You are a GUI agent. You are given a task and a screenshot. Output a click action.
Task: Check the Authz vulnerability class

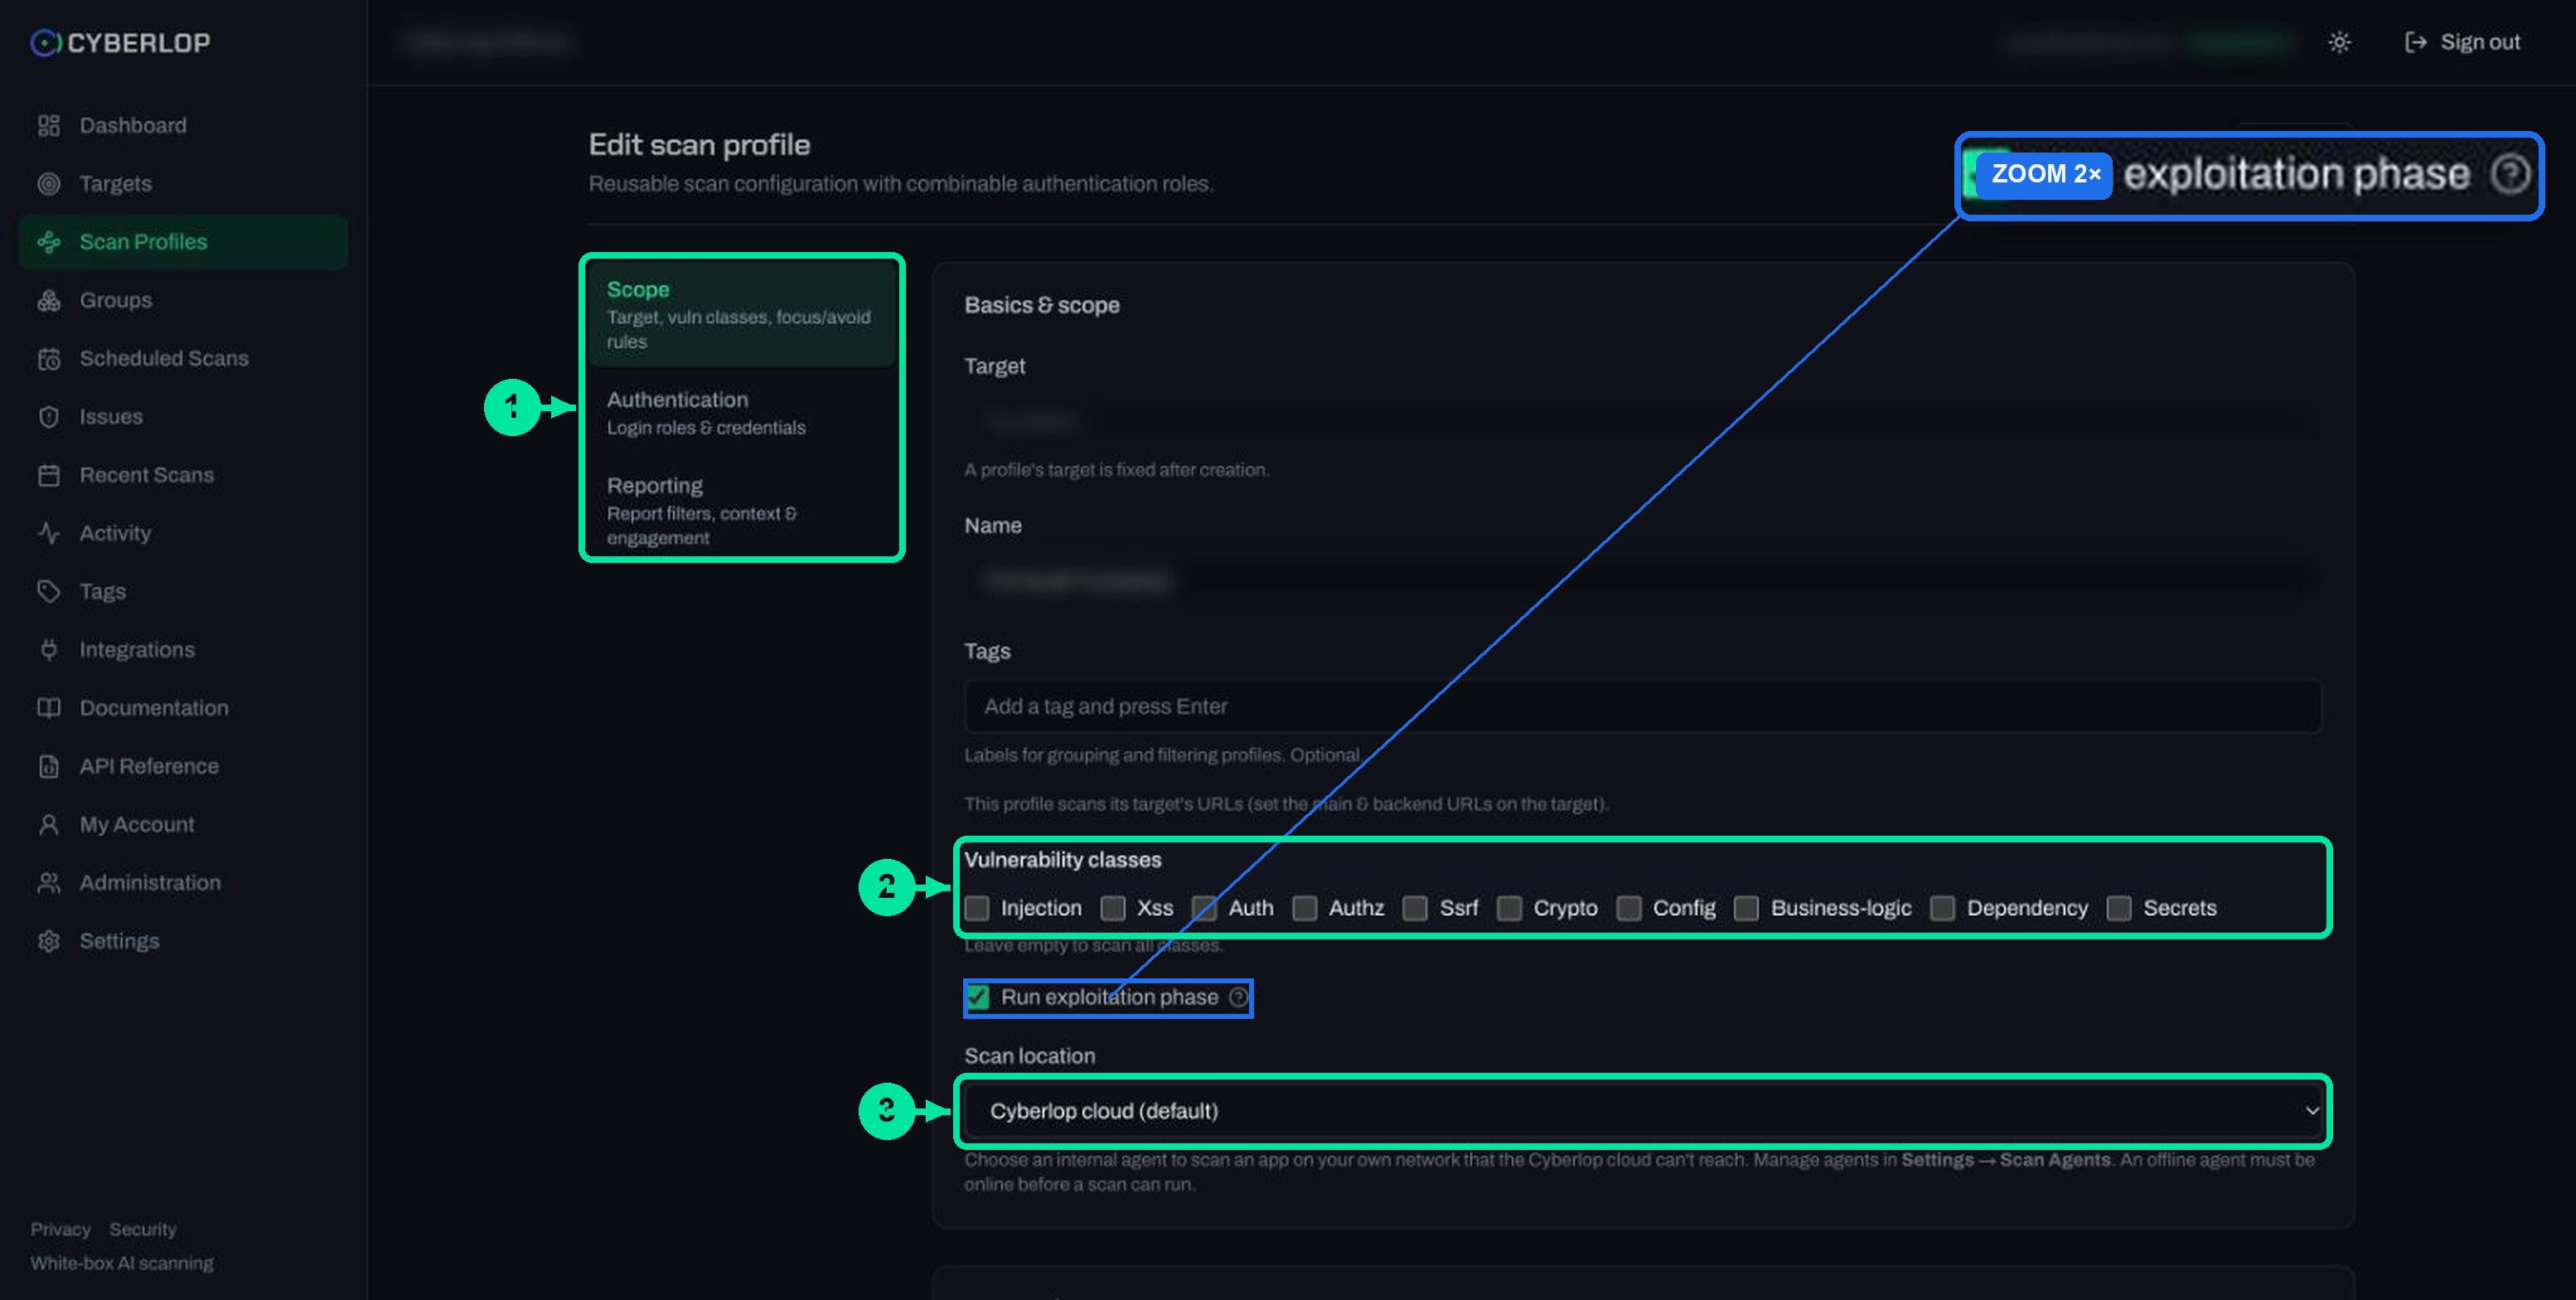pos(1305,908)
